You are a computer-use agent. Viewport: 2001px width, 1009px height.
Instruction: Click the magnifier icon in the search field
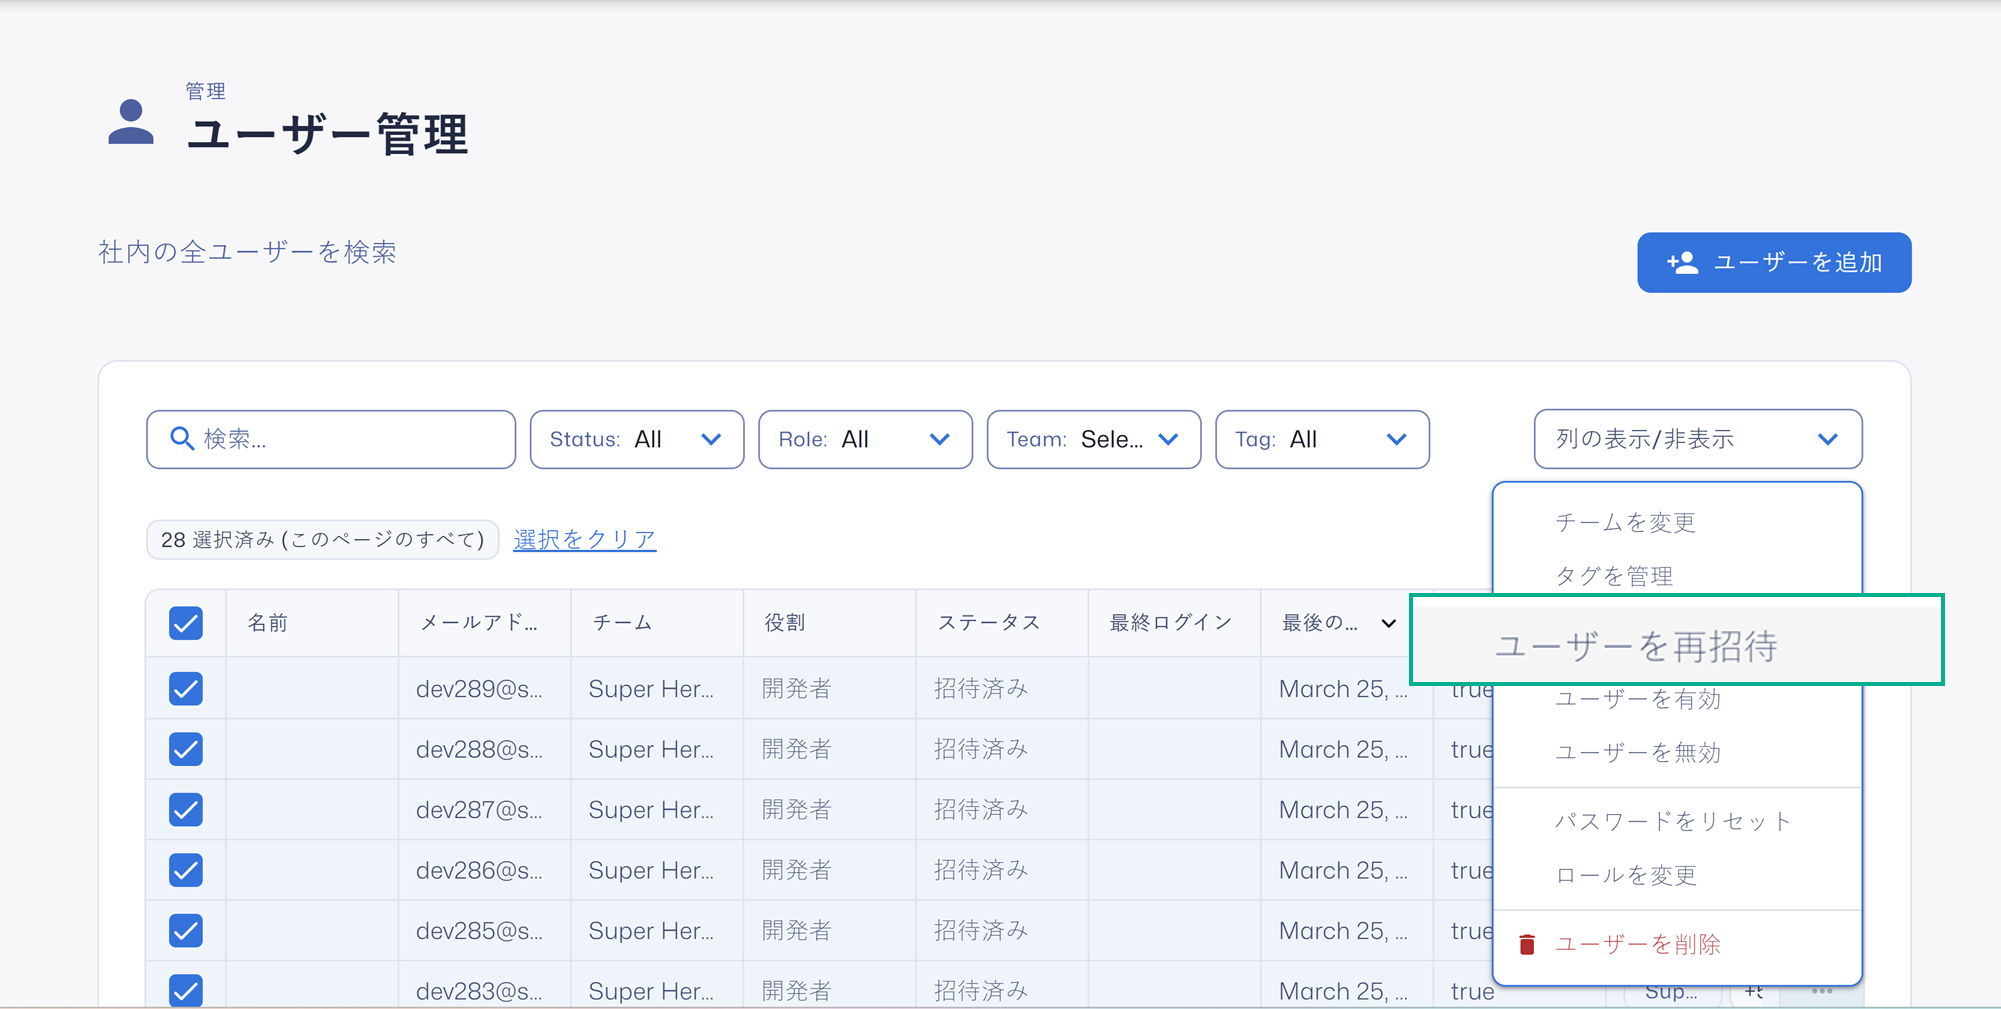click(182, 438)
